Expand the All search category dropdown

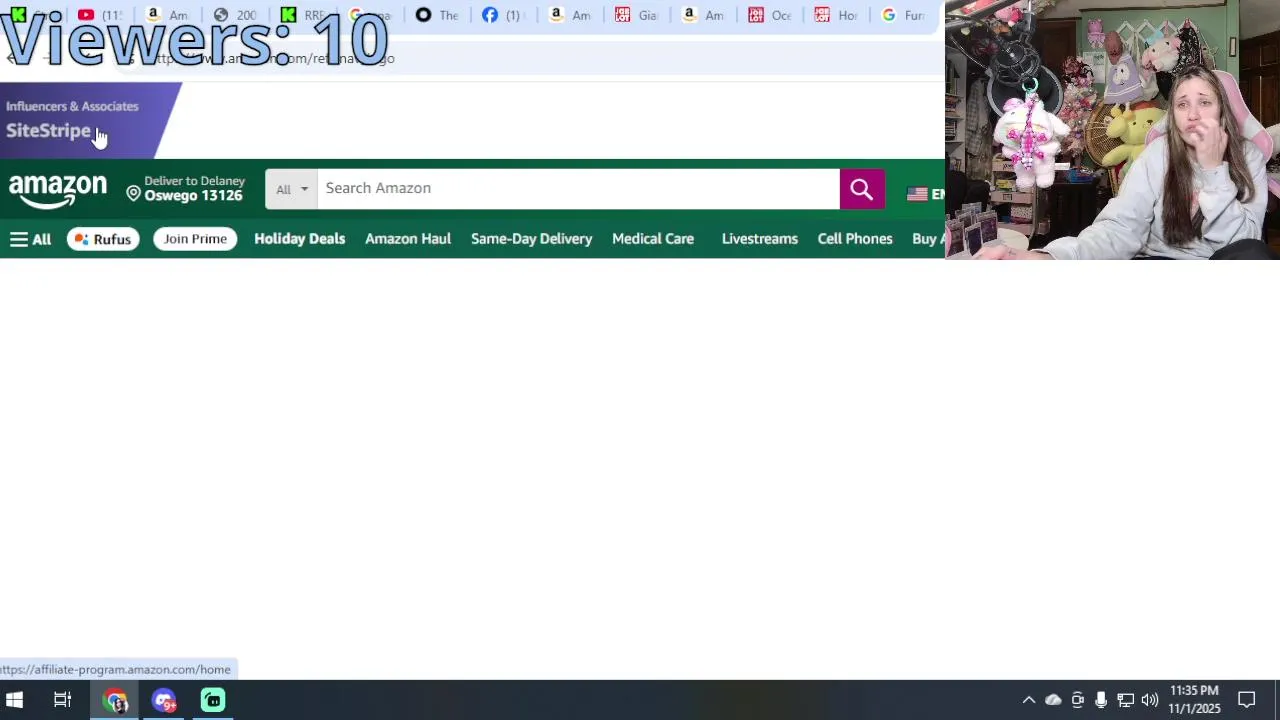(x=291, y=189)
